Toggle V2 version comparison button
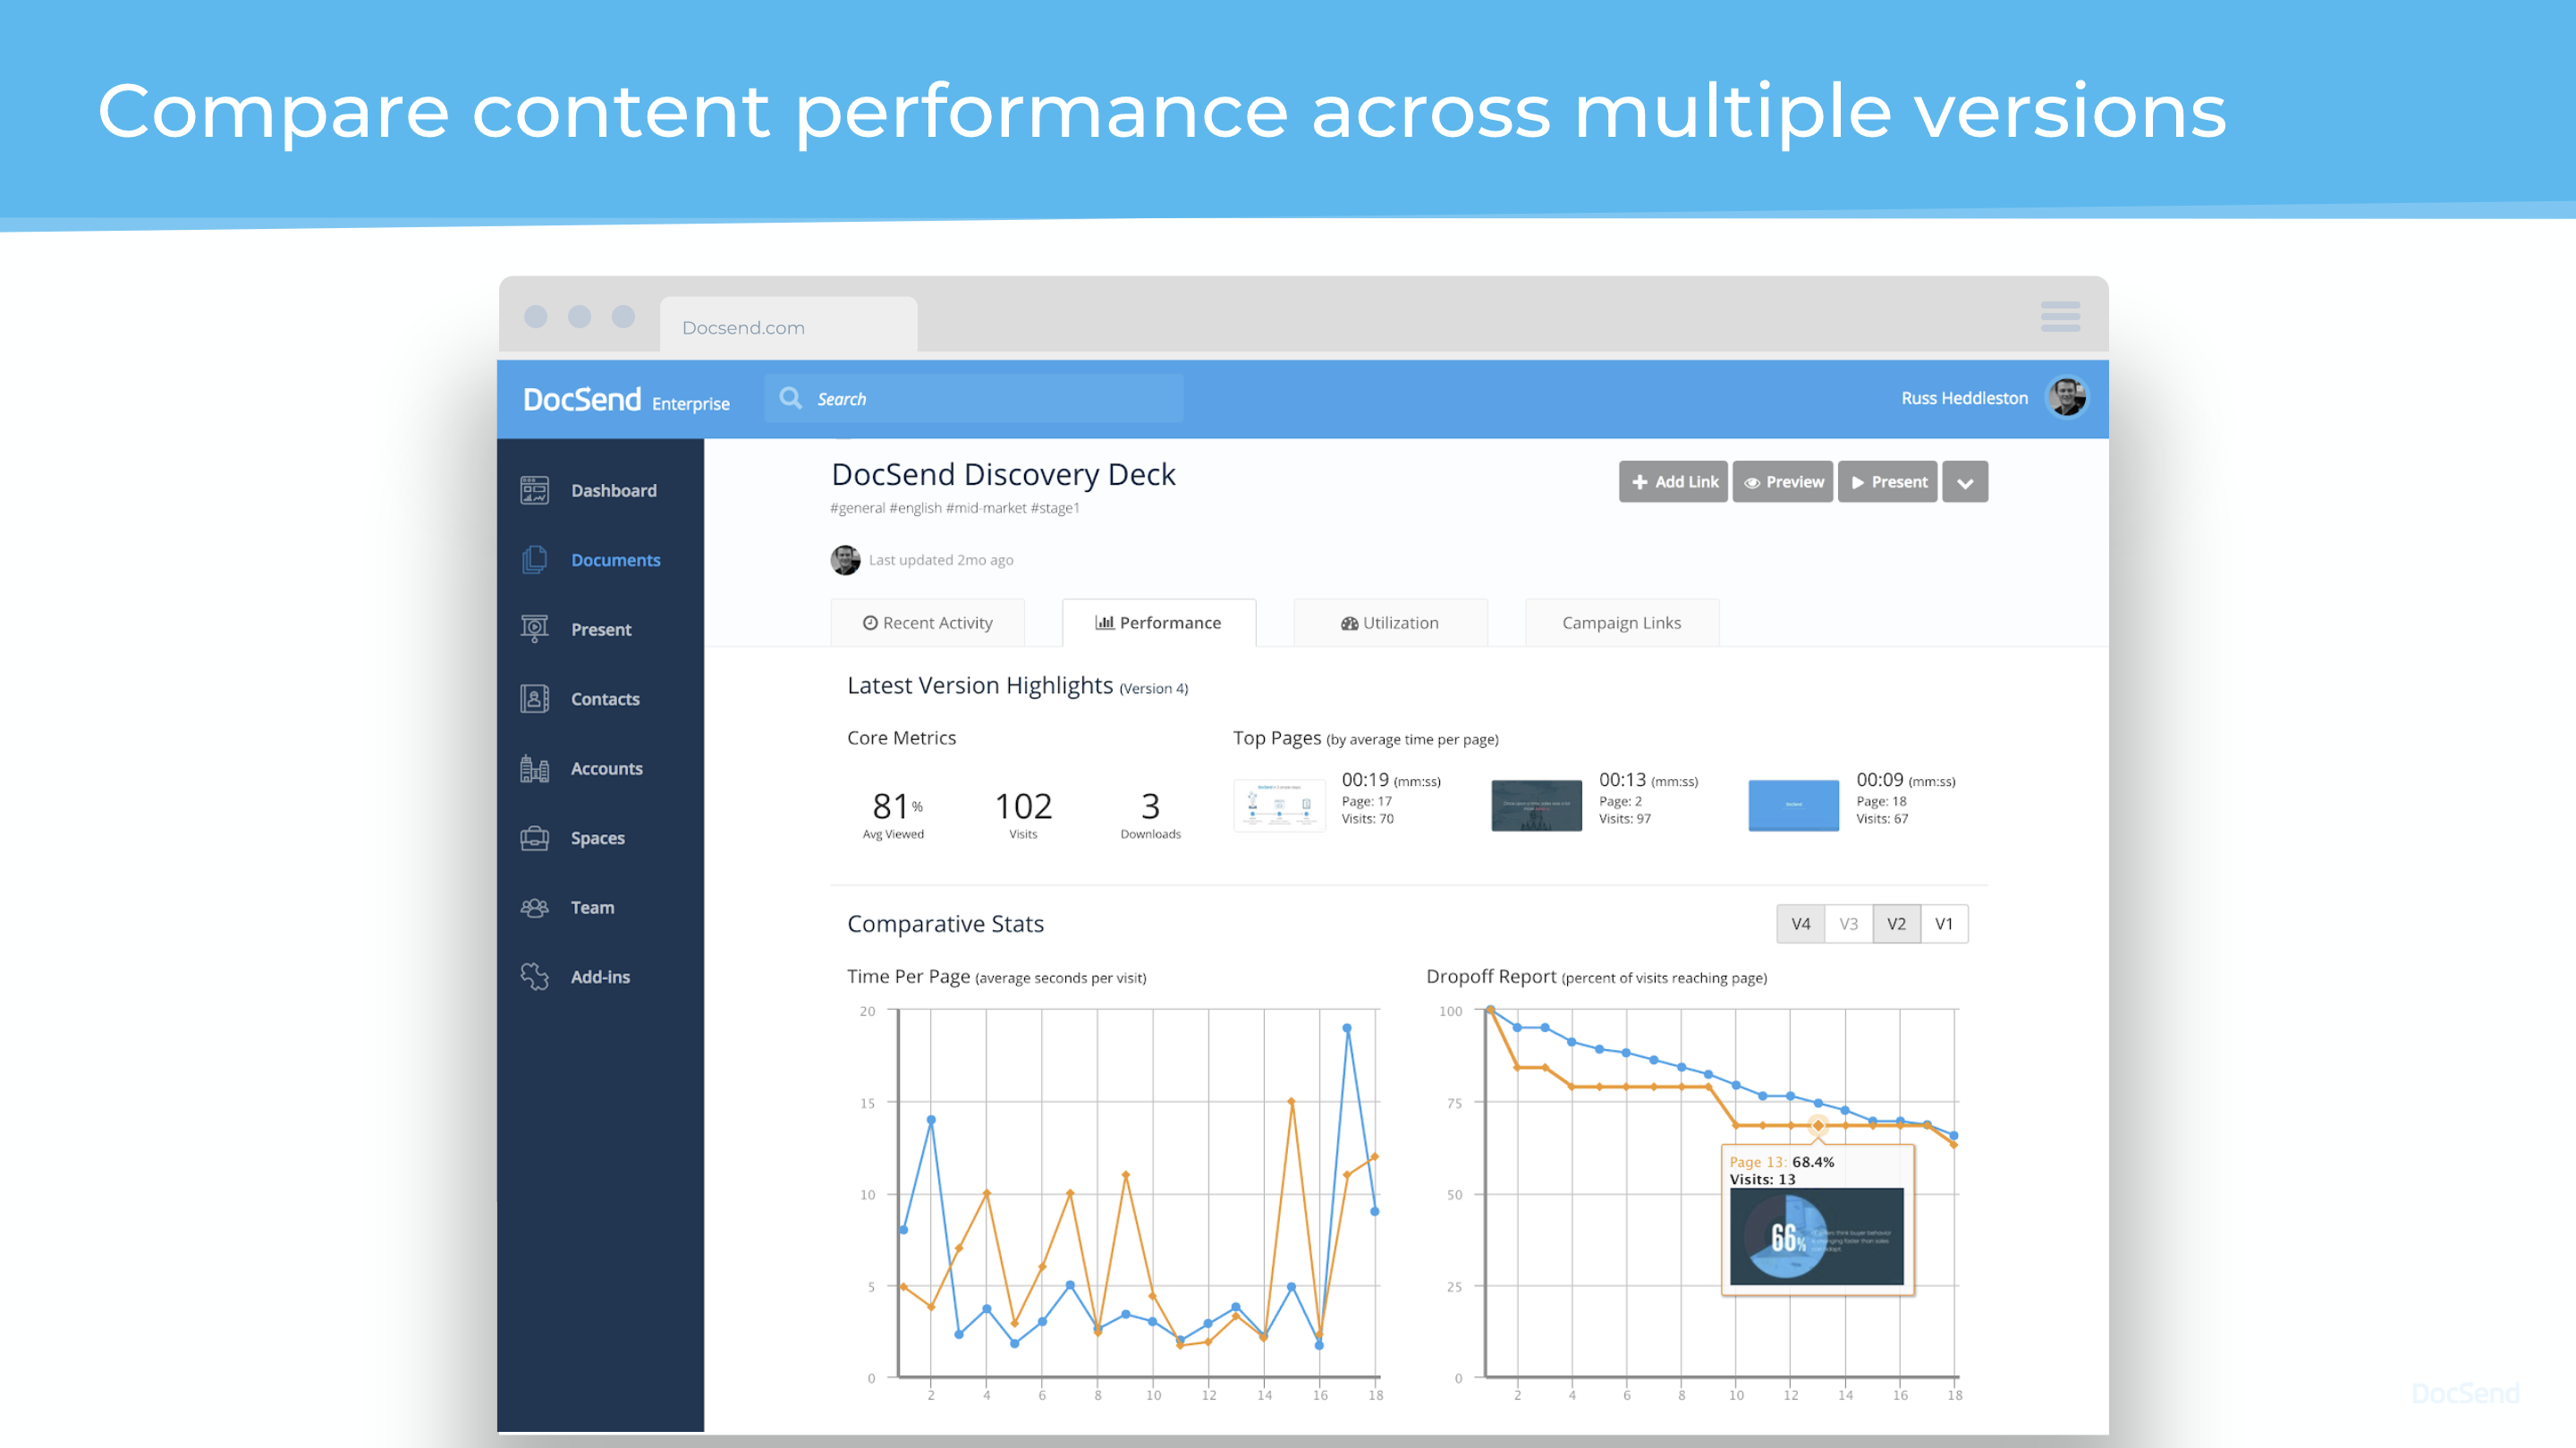The image size is (2576, 1448). (1896, 923)
